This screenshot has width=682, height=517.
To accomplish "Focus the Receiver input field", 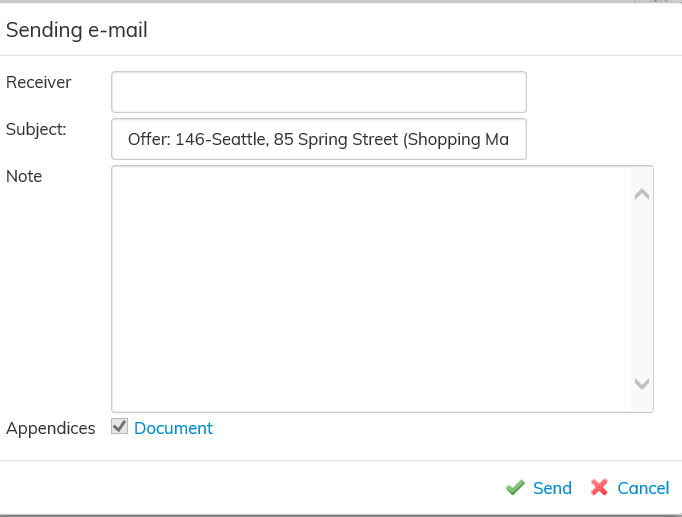I will [x=318, y=92].
